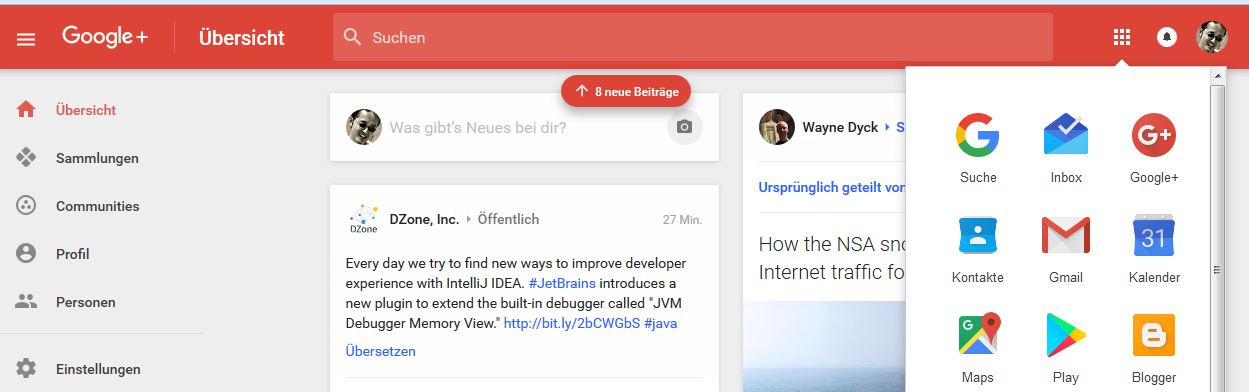Click the Übersicht home icon in sidebar
The image size is (1249, 392).
tap(26, 110)
